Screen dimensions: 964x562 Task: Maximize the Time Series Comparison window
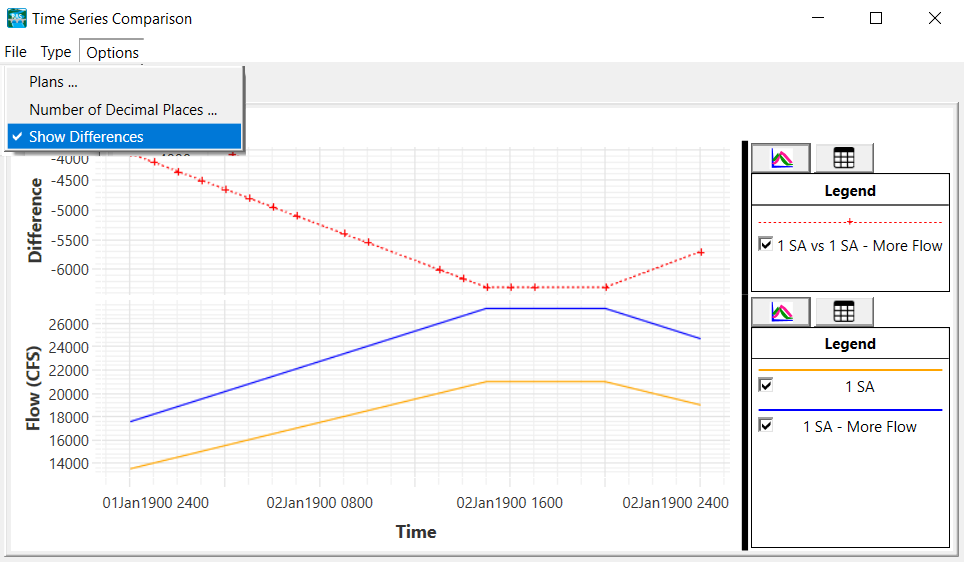pyautogui.click(x=876, y=18)
